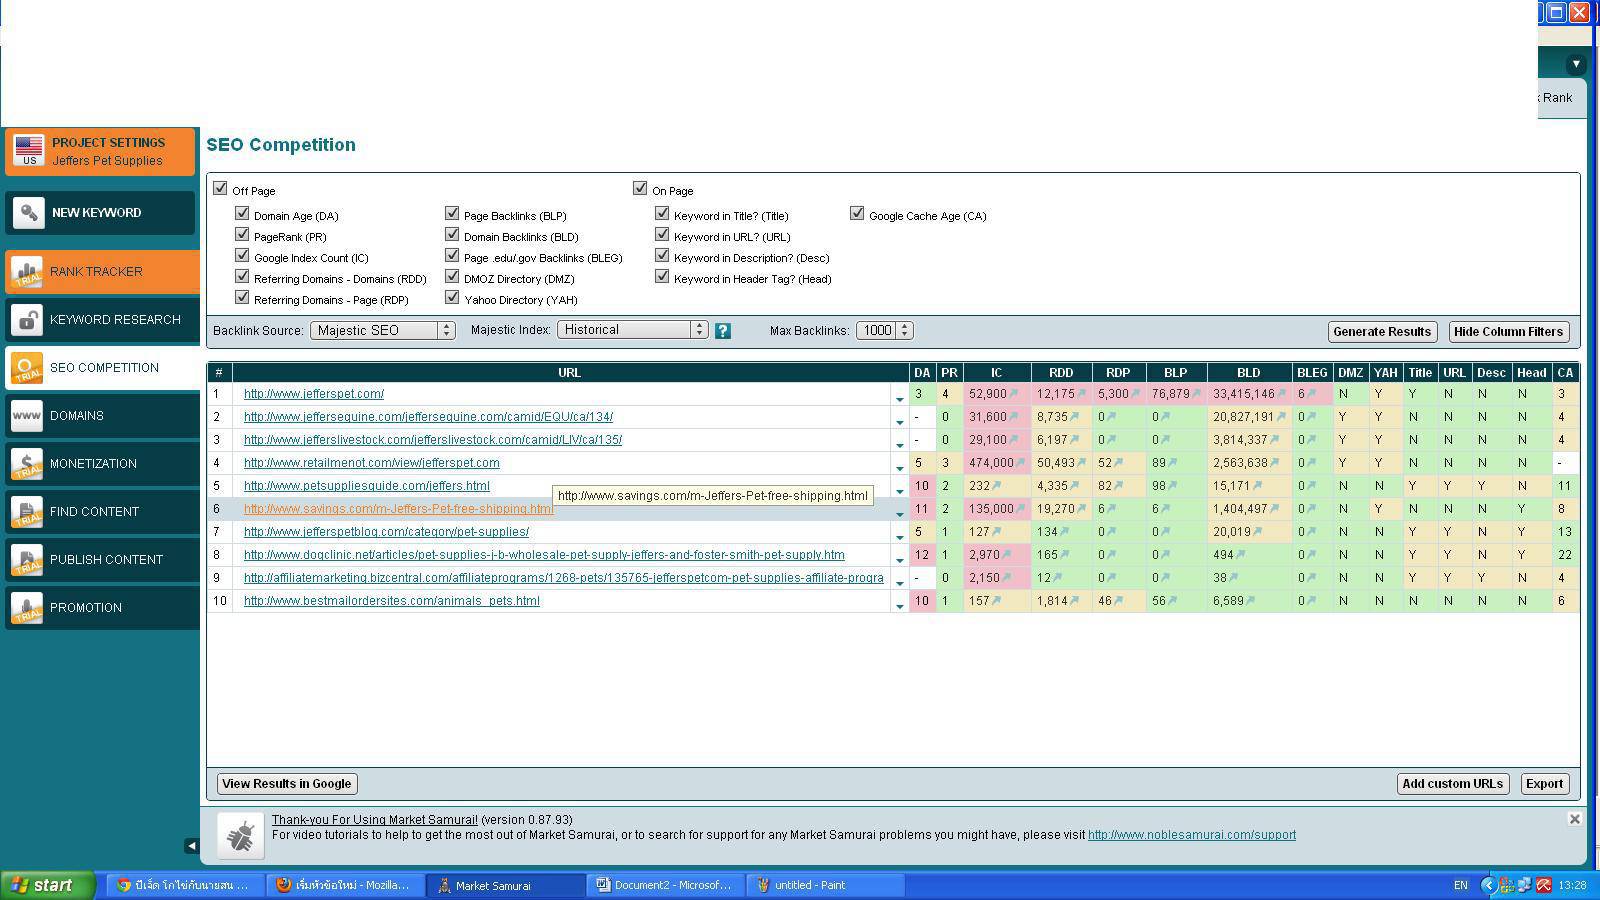Open IC link arrow for jefferspet.com row
The image size is (1600, 900).
1014,394
